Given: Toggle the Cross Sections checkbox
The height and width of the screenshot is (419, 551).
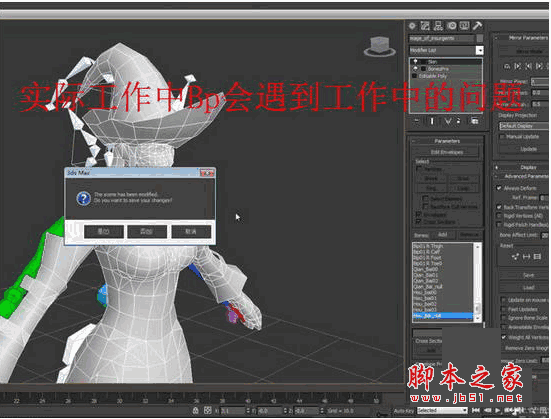Looking at the screenshot, I should click(x=419, y=222).
